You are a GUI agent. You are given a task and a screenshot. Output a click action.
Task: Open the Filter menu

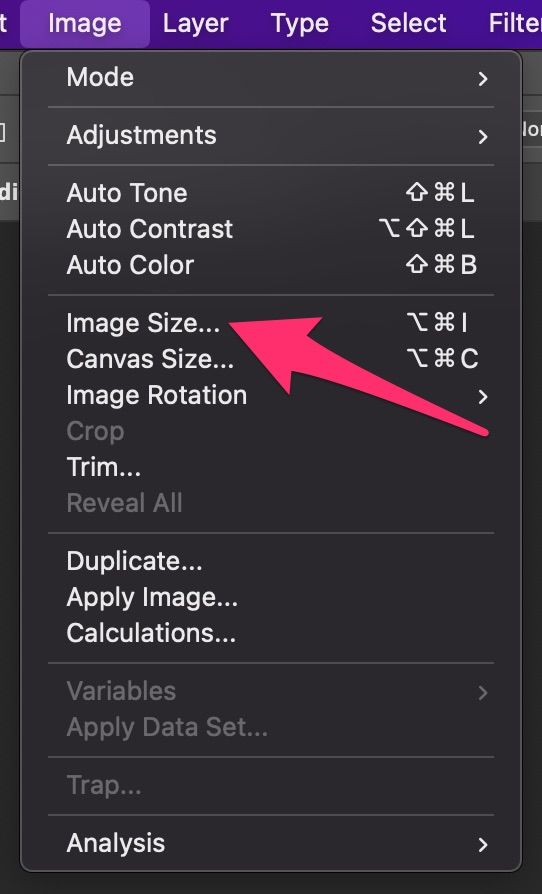click(515, 24)
